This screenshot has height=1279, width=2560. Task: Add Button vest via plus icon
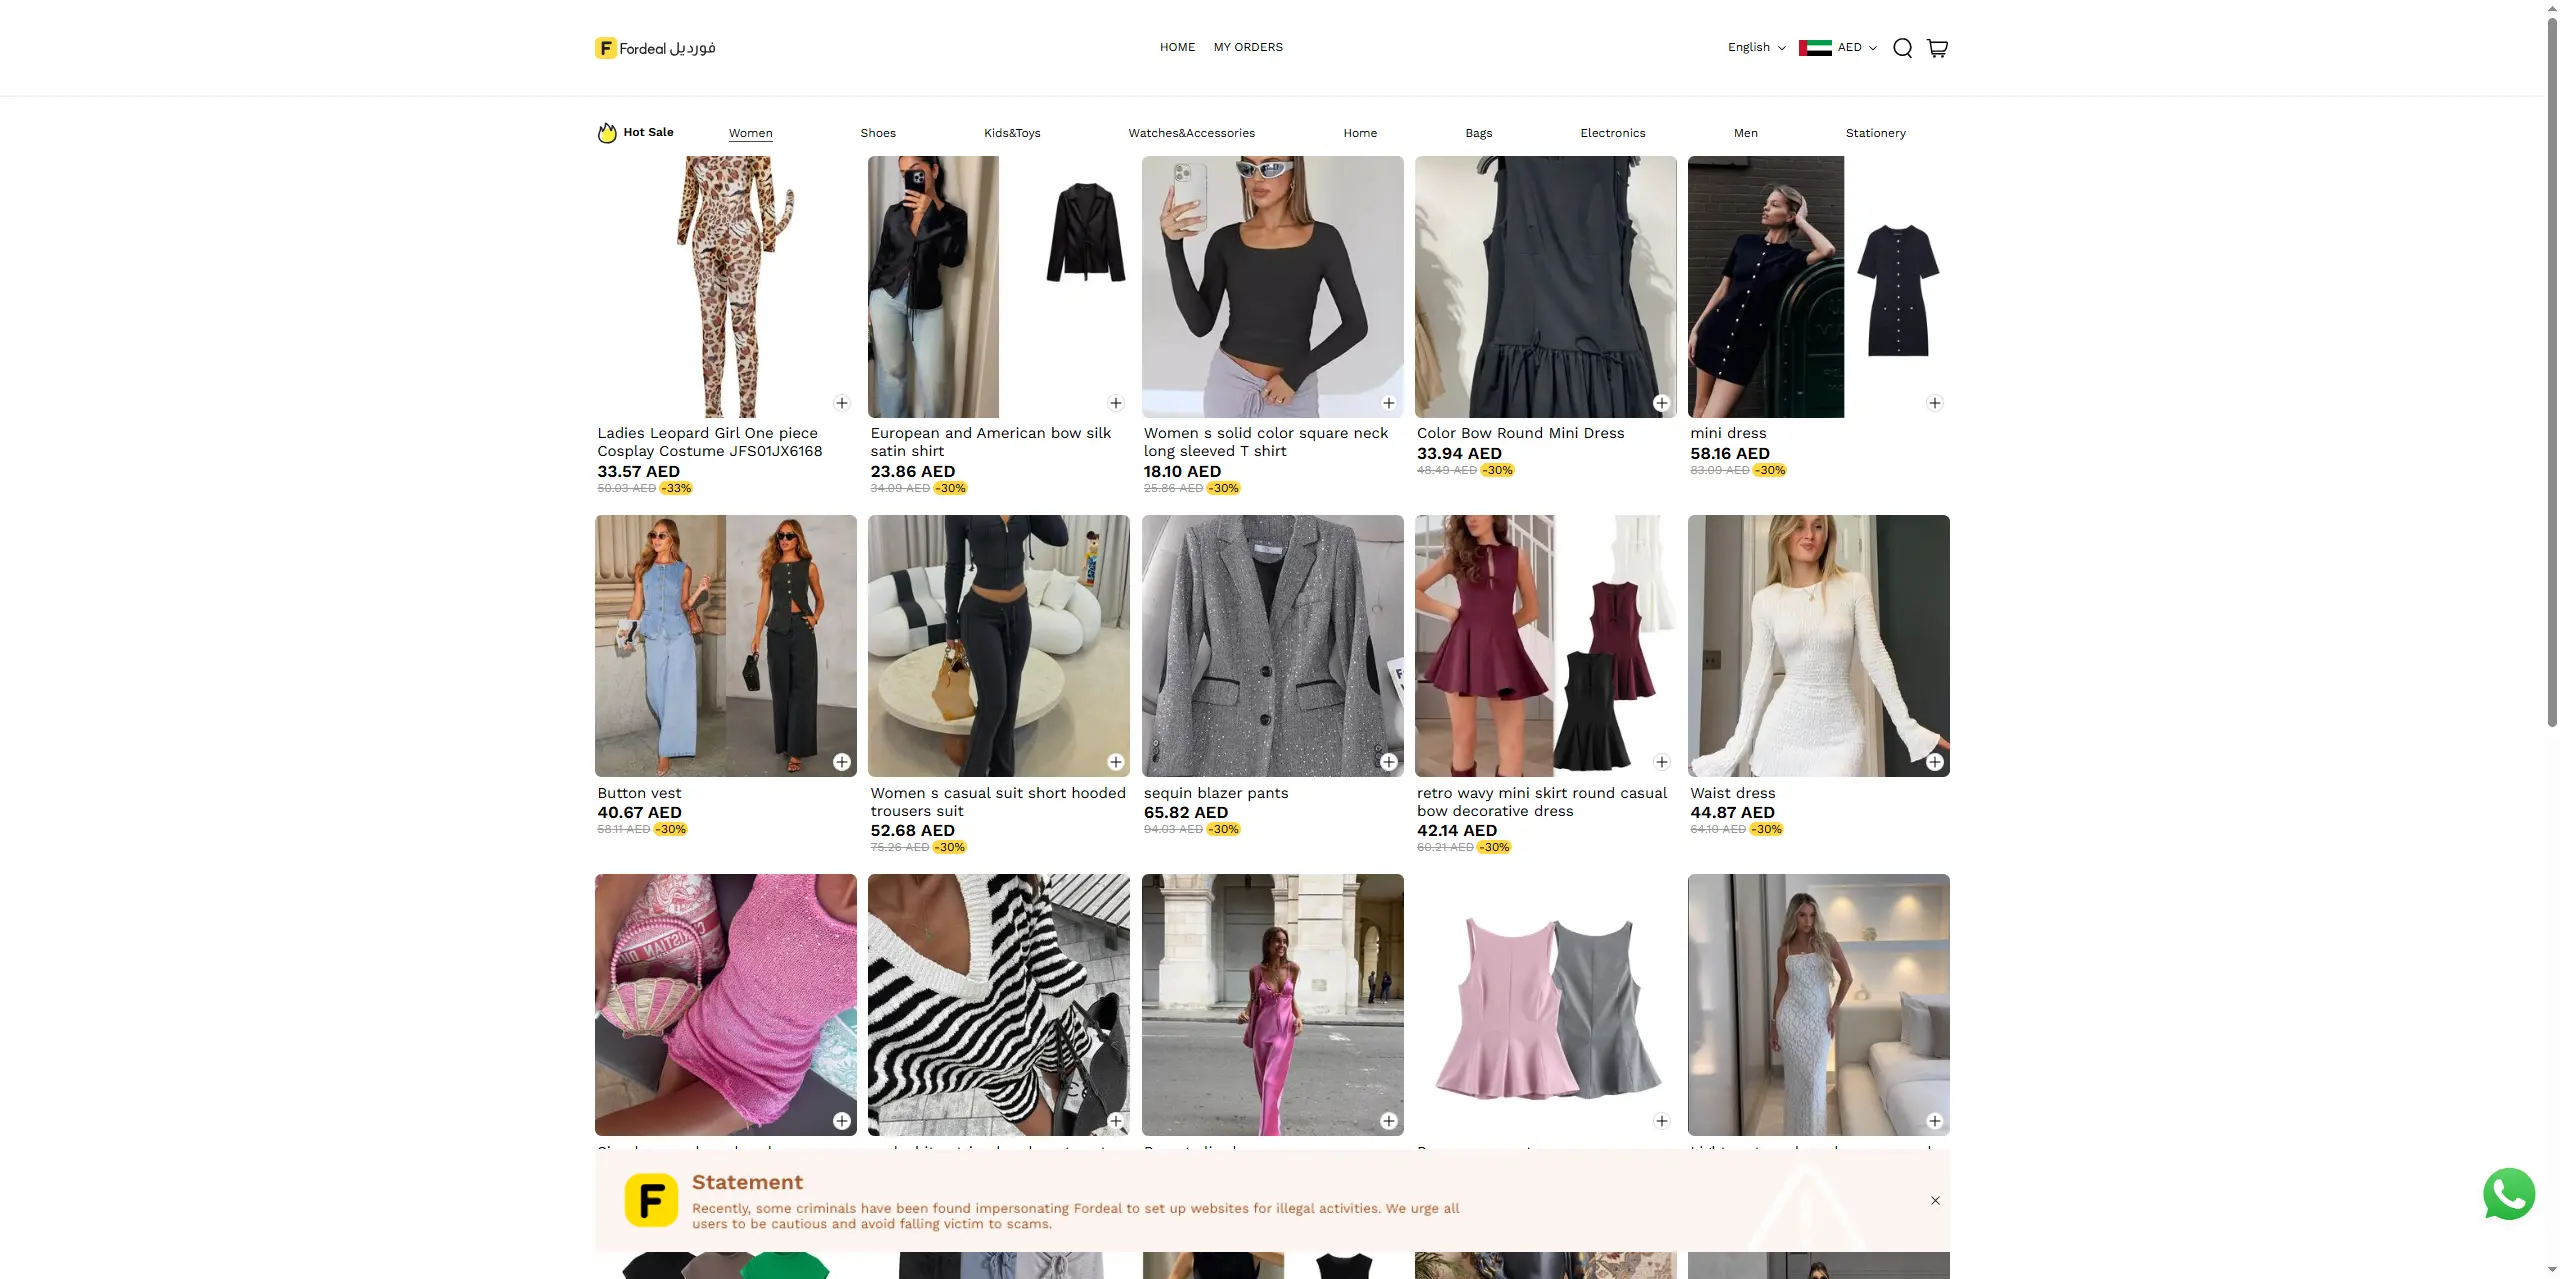pos(842,762)
